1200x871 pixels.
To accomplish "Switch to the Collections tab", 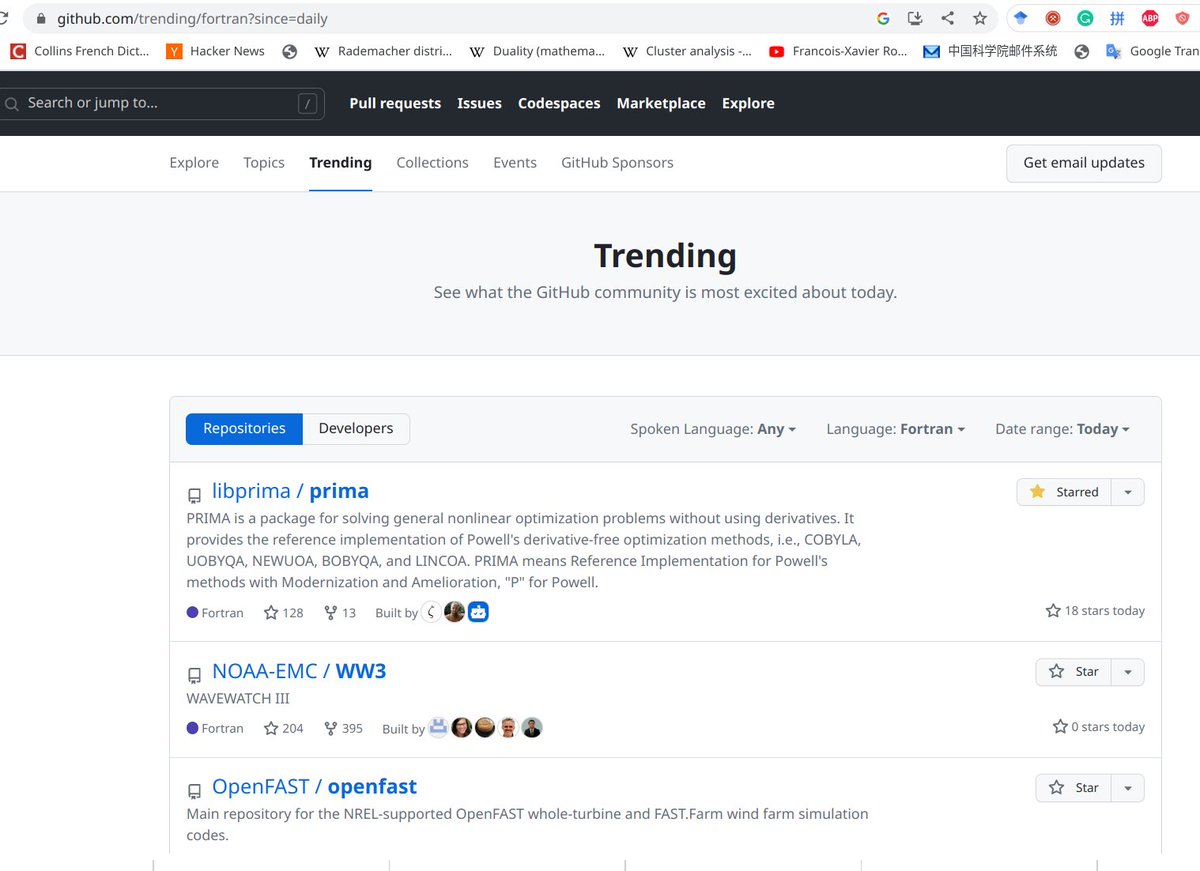I will click(432, 163).
